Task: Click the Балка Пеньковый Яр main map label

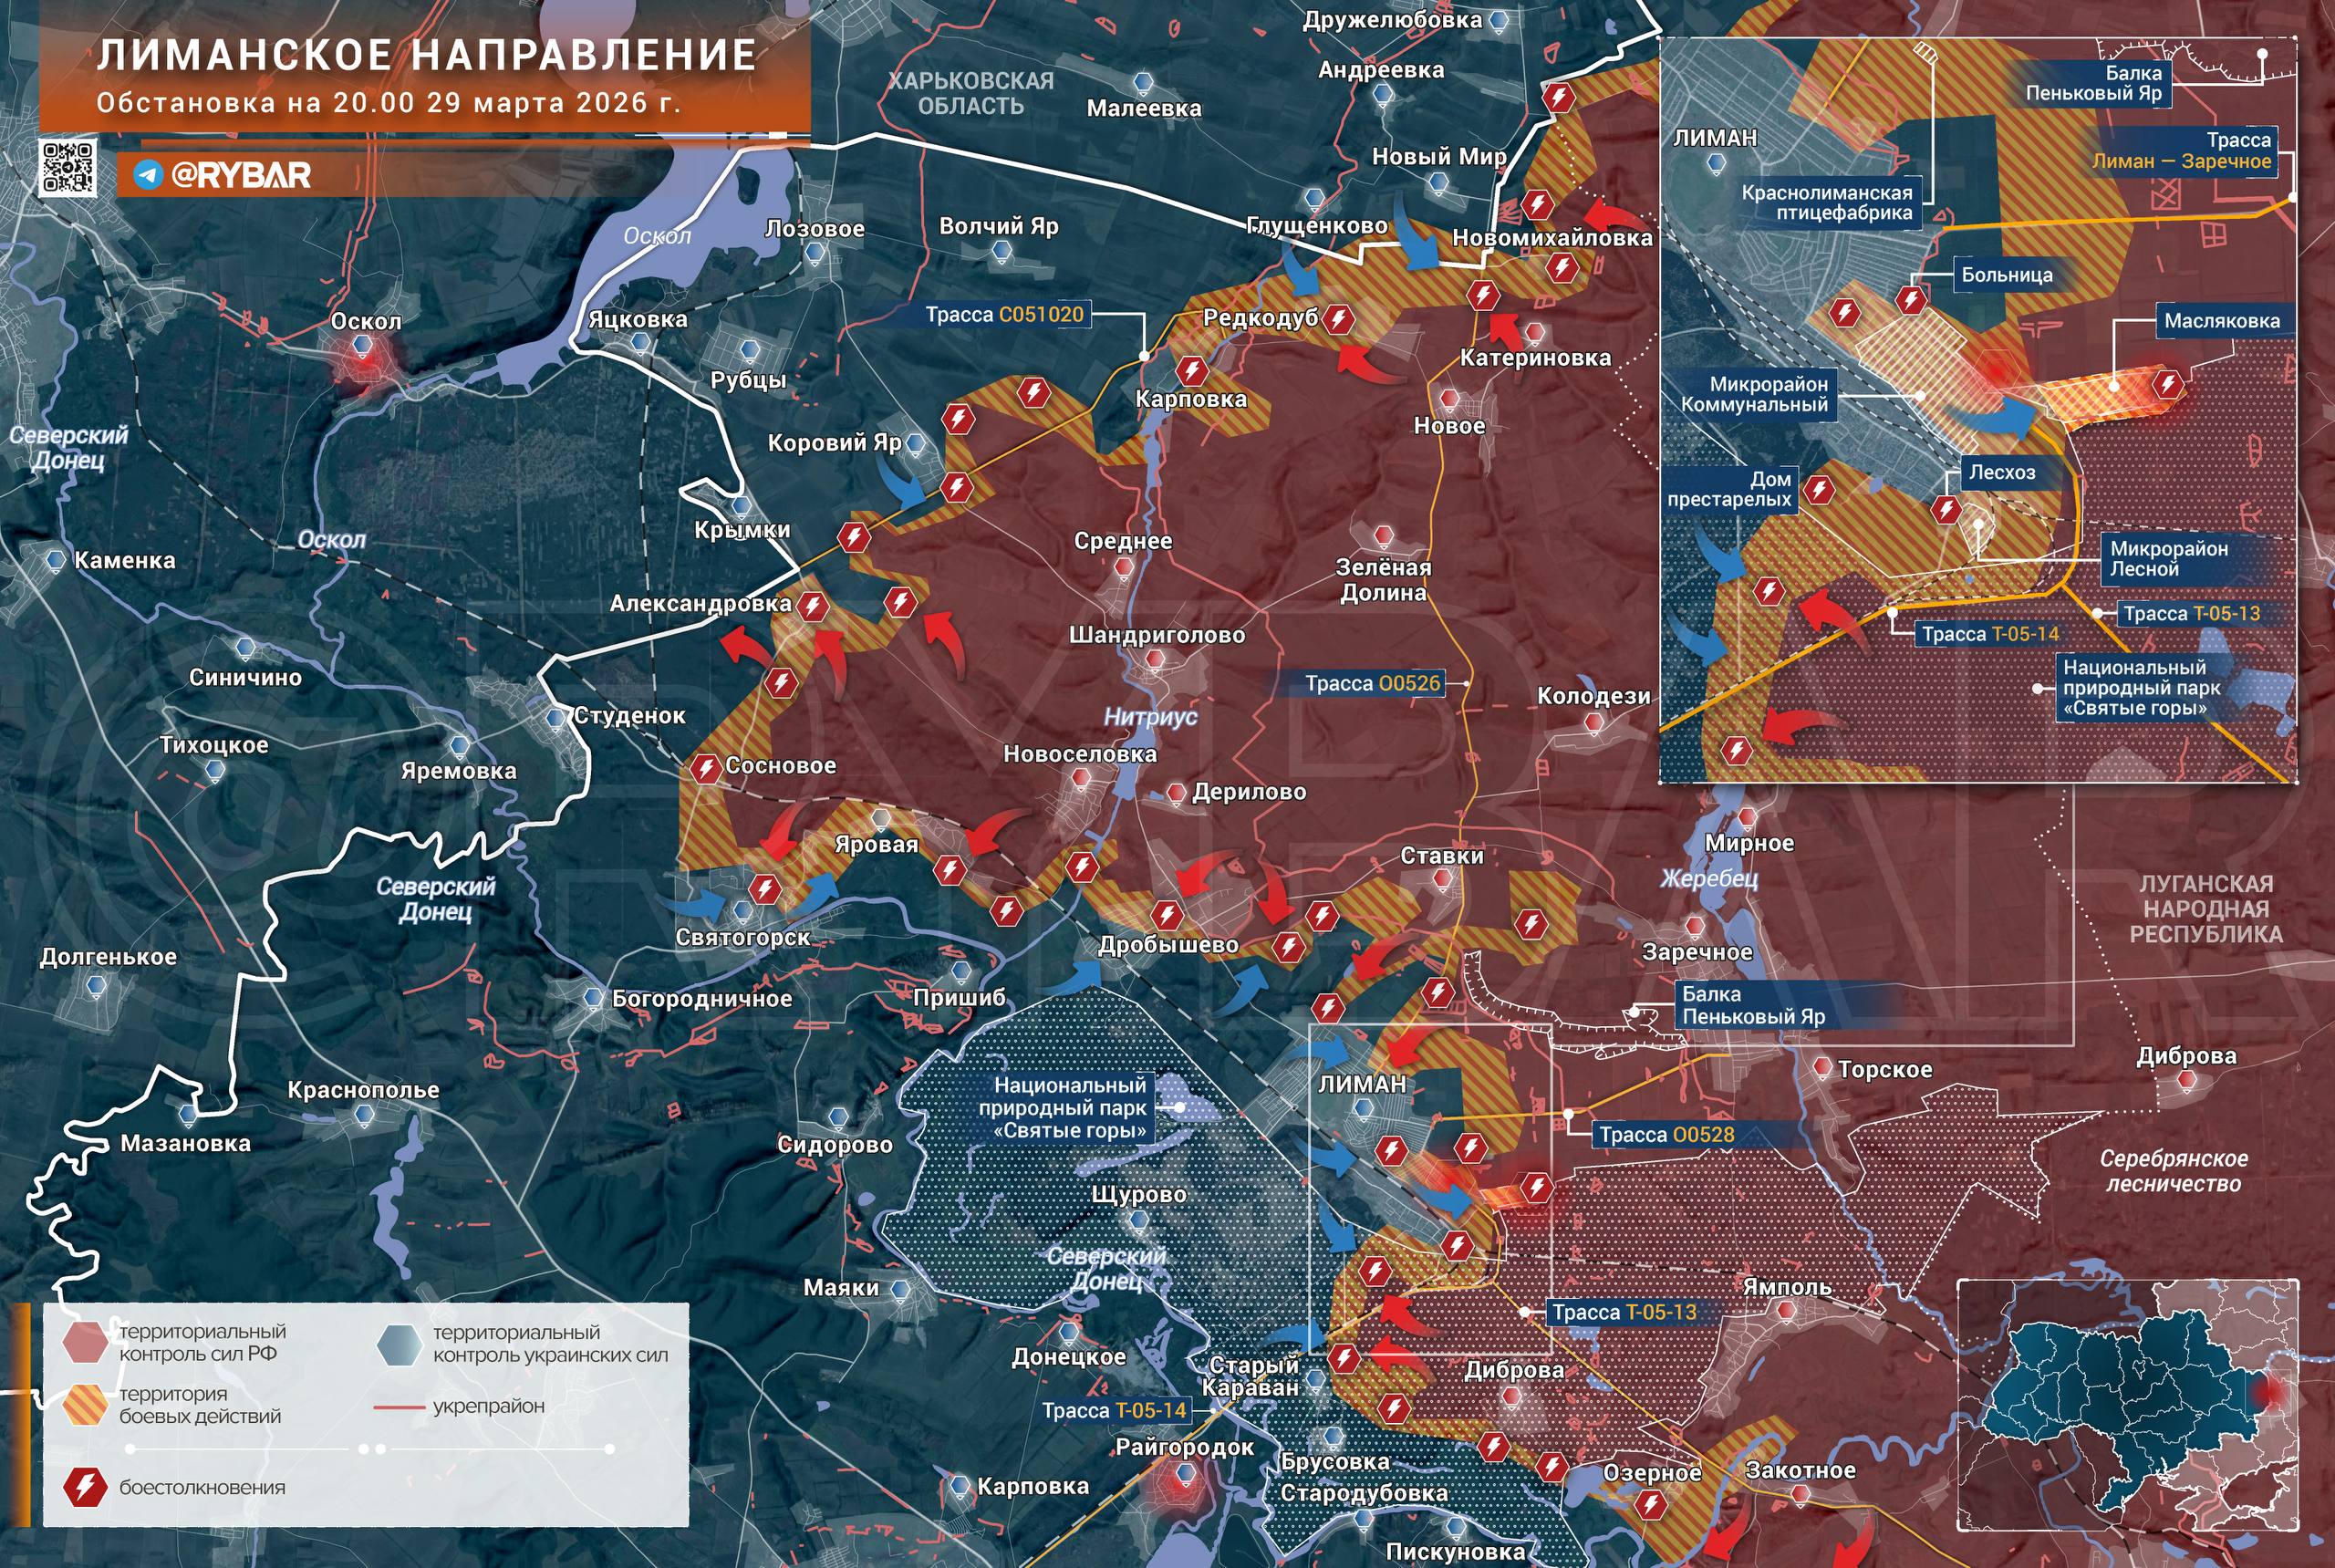Action: [x=1753, y=1005]
